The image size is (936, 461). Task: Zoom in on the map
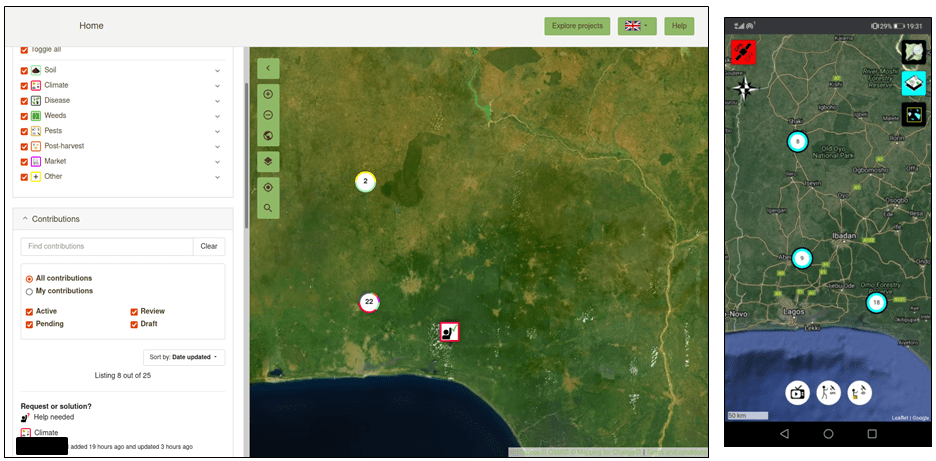click(x=268, y=94)
